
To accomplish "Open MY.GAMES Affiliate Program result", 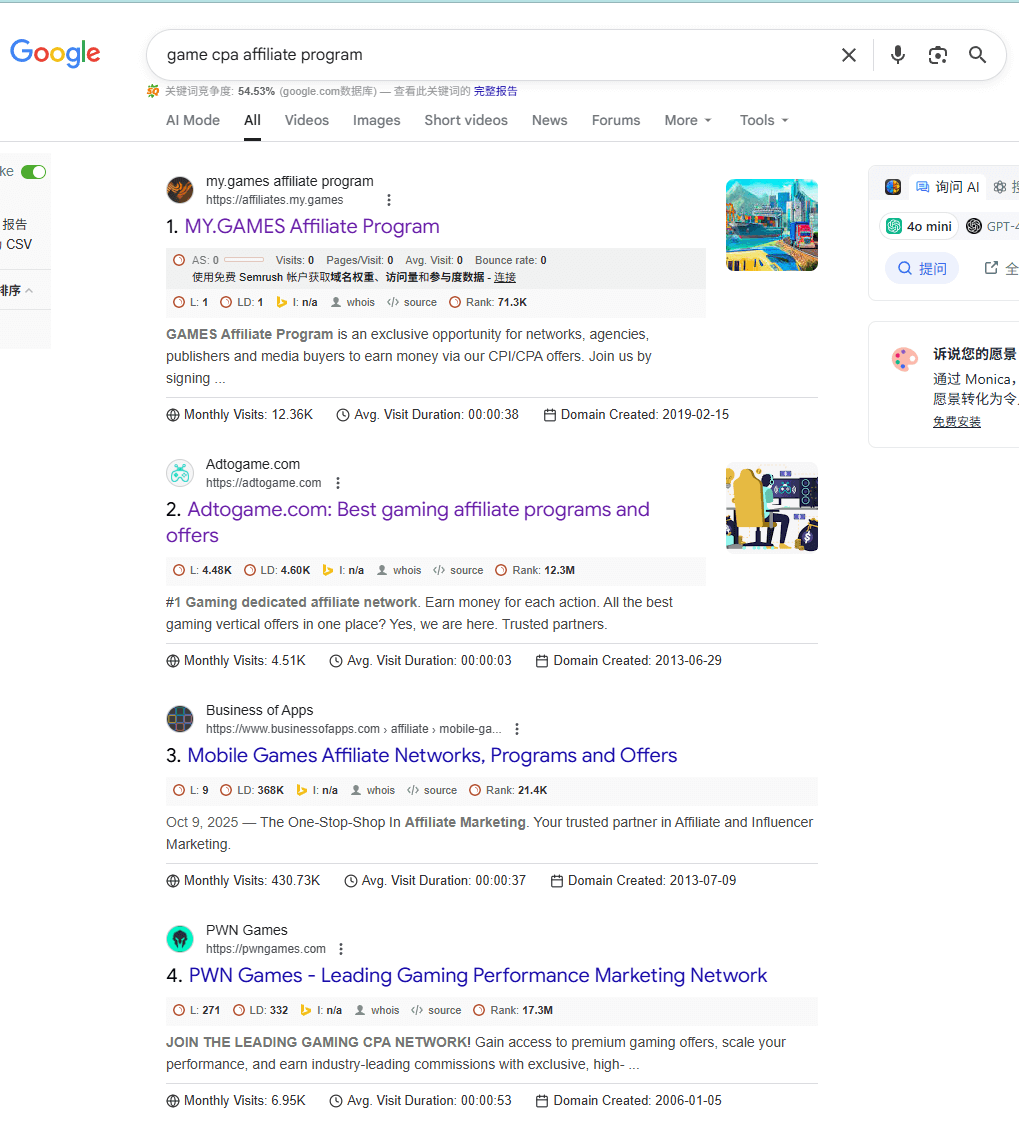I will coord(312,227).
